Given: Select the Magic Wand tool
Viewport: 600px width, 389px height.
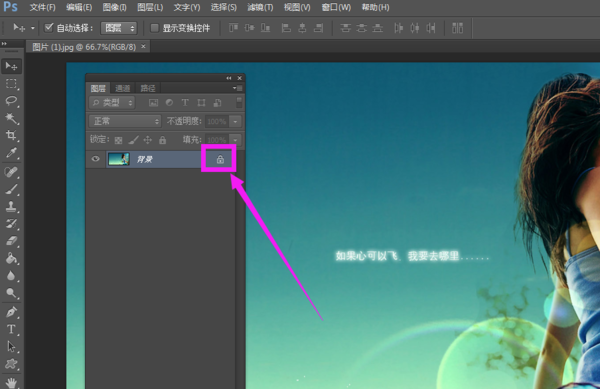Looking at the screenshot, I should tap(11, 118).
